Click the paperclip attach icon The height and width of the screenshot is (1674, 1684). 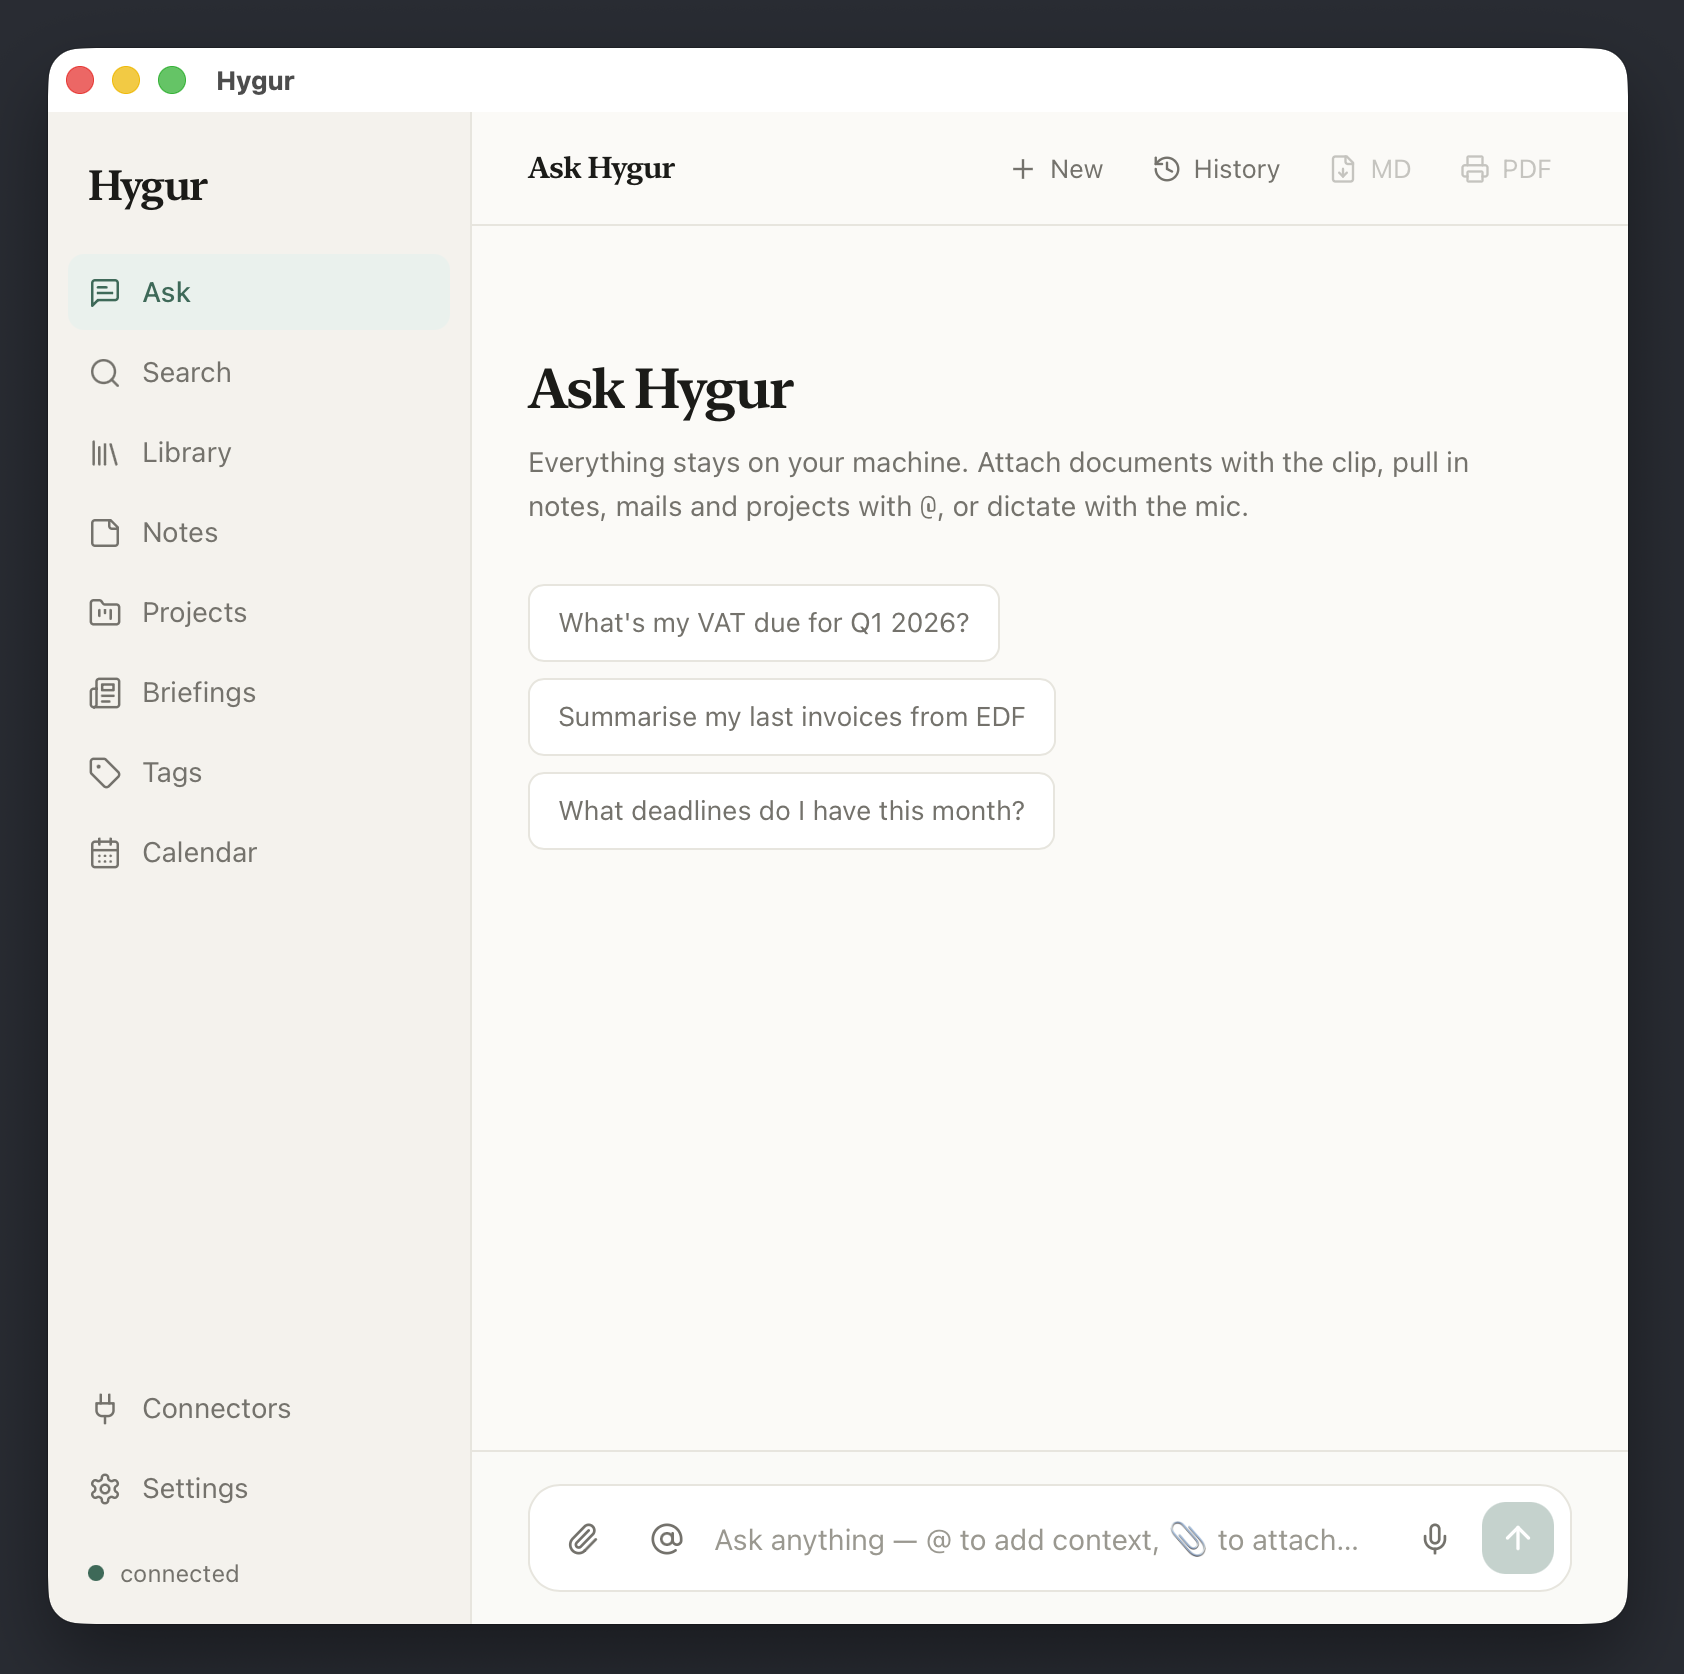pyautogui.click(x=583, y=1539)
